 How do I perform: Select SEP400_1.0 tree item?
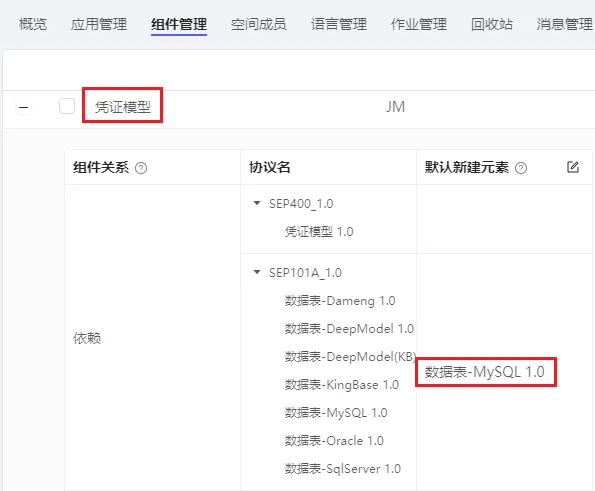[301, 204]
